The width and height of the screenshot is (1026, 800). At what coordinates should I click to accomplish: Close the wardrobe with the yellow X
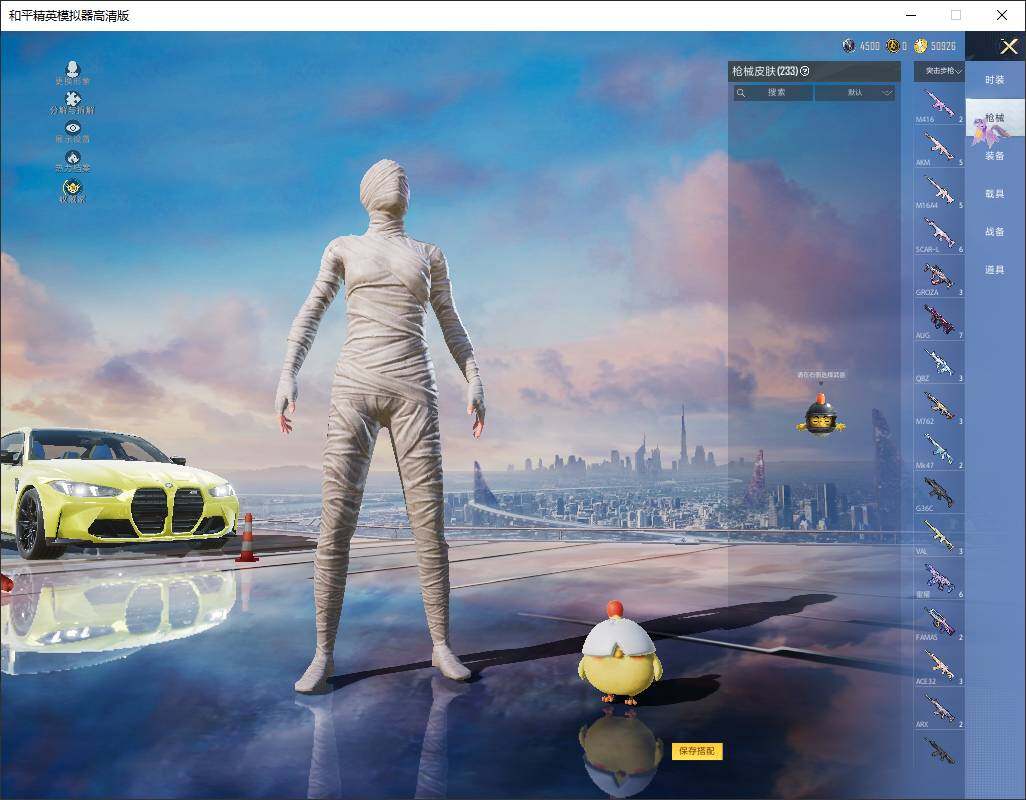click(x=1008, y=46)
